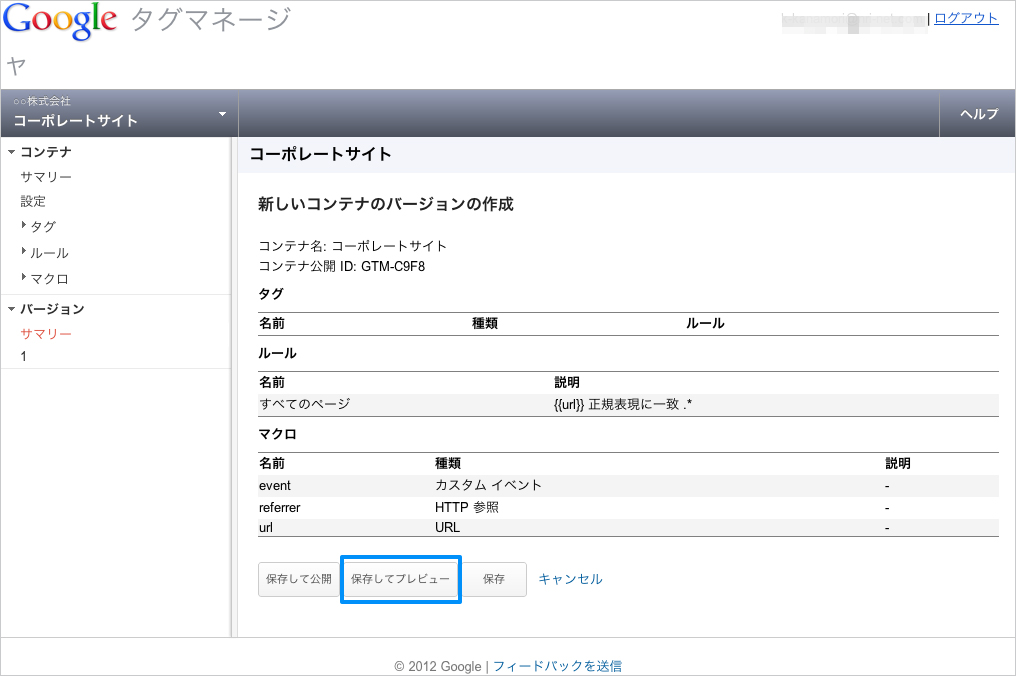1016x676 pixels.
Task: Click the referrer macro row
Action: coord(279,507)
